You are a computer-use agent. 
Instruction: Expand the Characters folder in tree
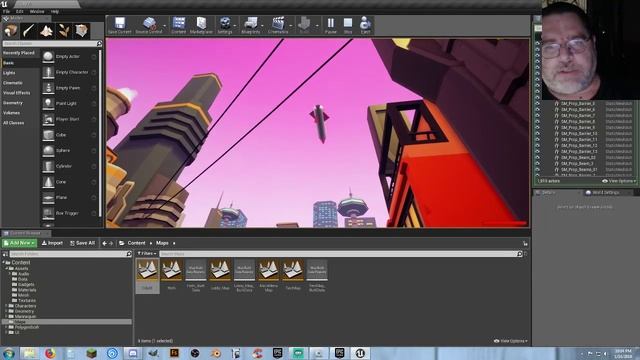[7, 306]
